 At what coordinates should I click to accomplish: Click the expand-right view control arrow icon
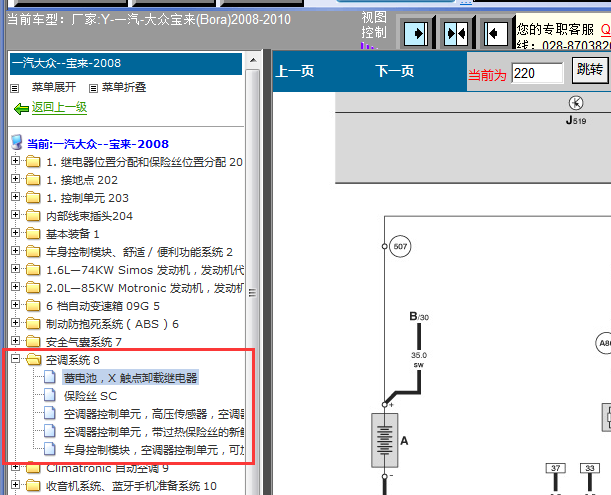416,34
